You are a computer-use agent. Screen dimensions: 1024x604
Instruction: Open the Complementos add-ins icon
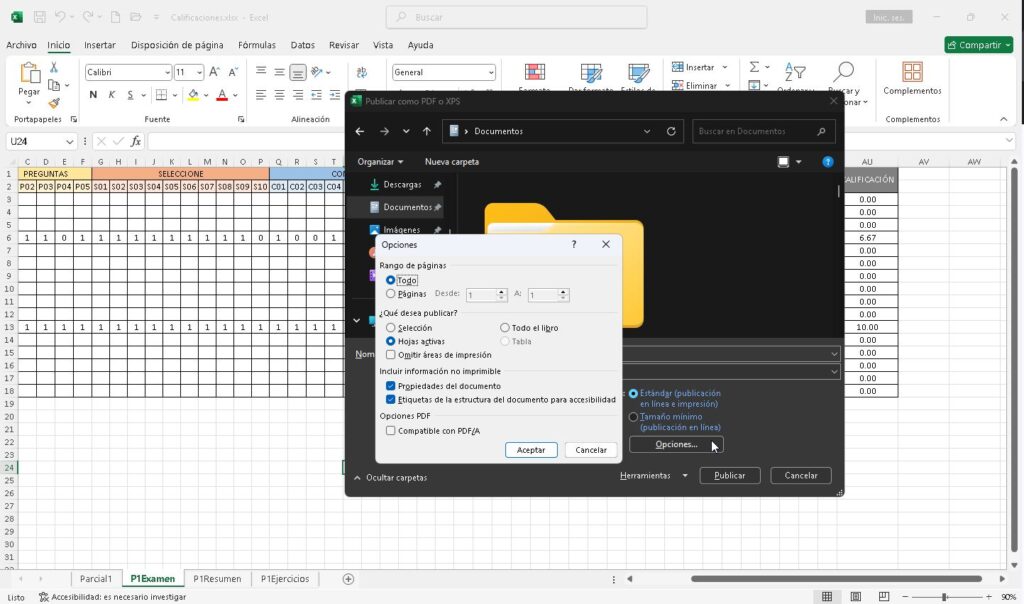pos(912,73)
